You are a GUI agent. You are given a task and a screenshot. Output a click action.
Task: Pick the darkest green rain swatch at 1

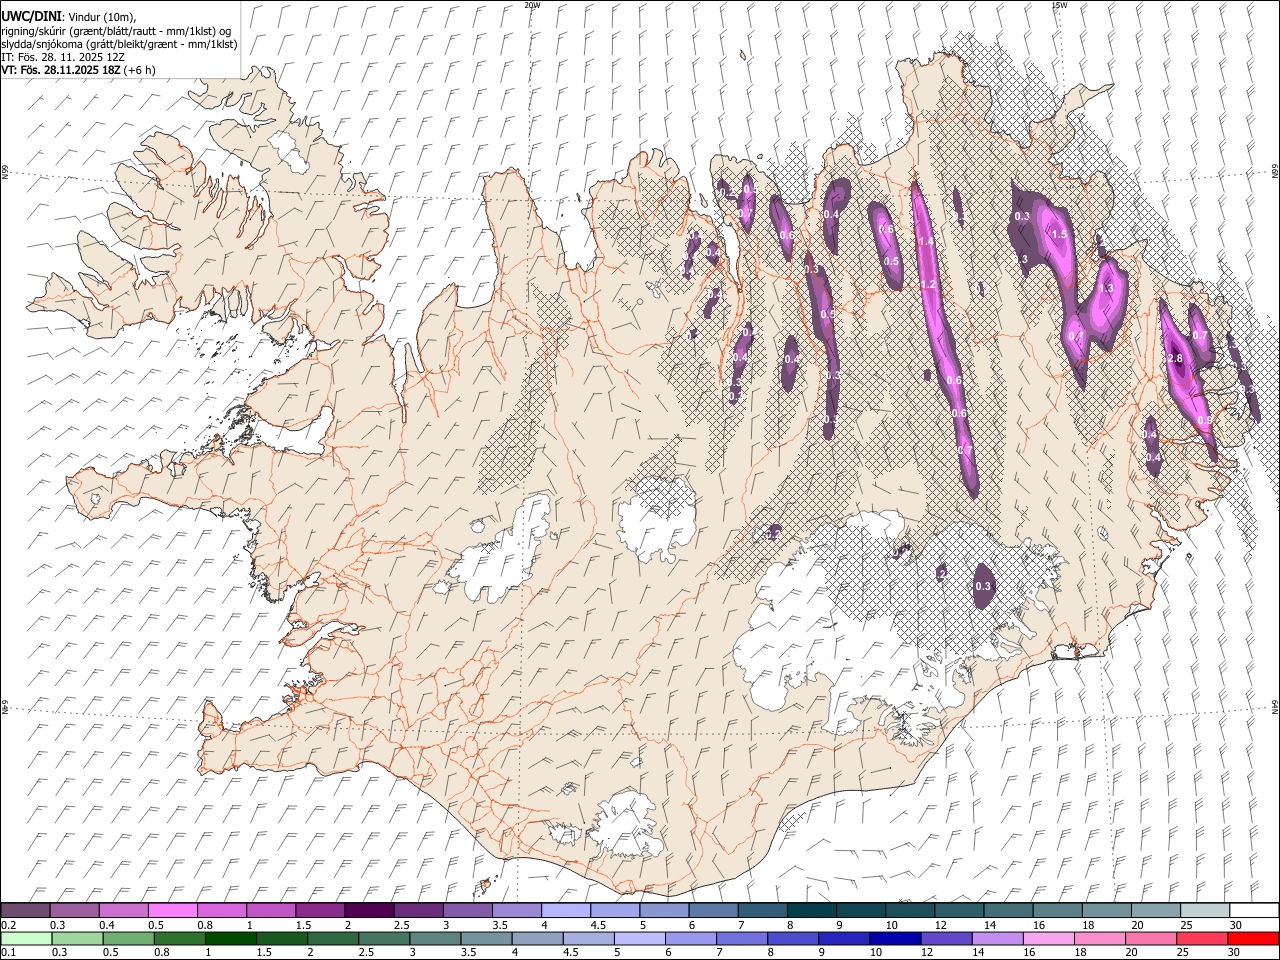click(230, 938)
